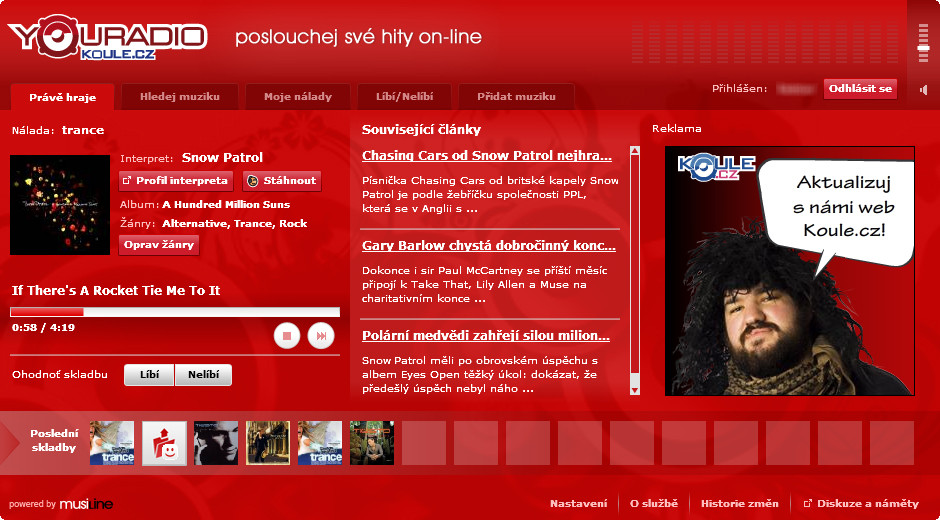Click the song progress bar
The width and height of the screenshot is (940, 520).
point(175,312)
